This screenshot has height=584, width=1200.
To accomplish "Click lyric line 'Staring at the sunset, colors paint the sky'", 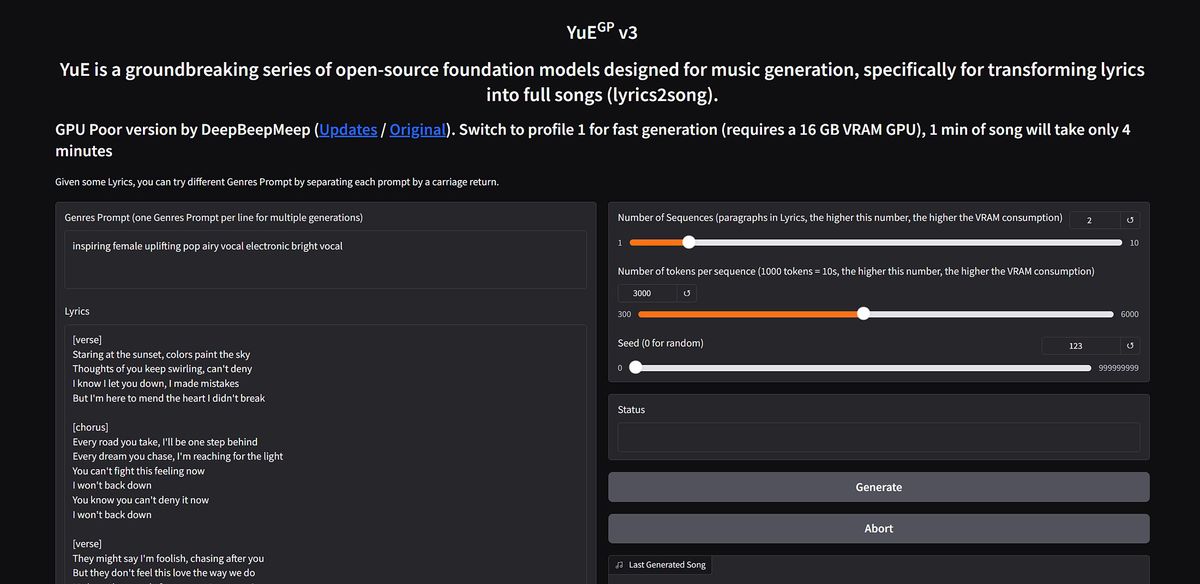I will tap(161, 354).
